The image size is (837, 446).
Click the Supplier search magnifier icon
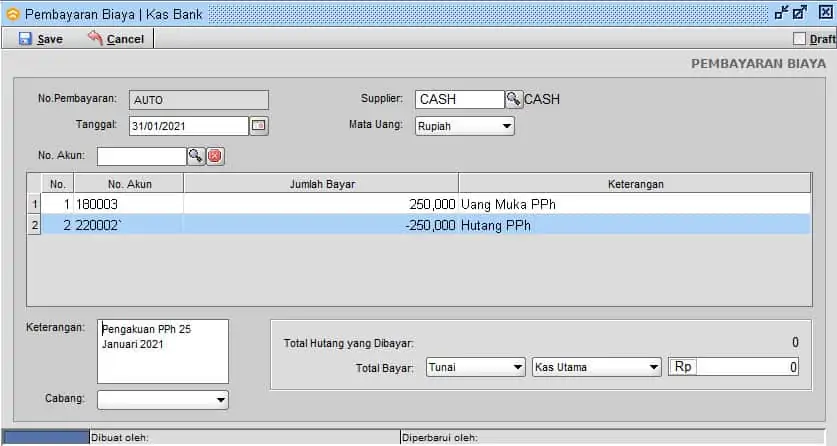[514, 99]
